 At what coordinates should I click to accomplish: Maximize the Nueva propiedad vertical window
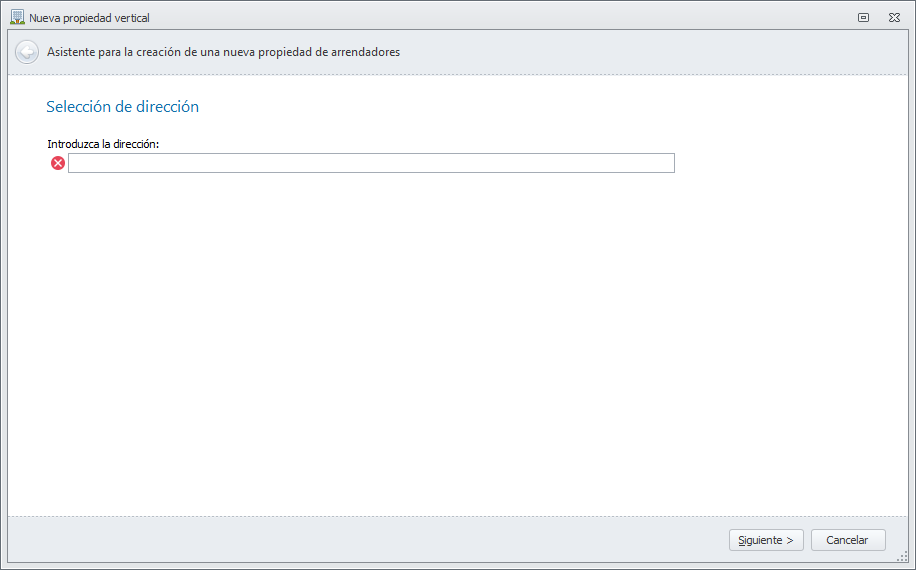click(863, 17)
